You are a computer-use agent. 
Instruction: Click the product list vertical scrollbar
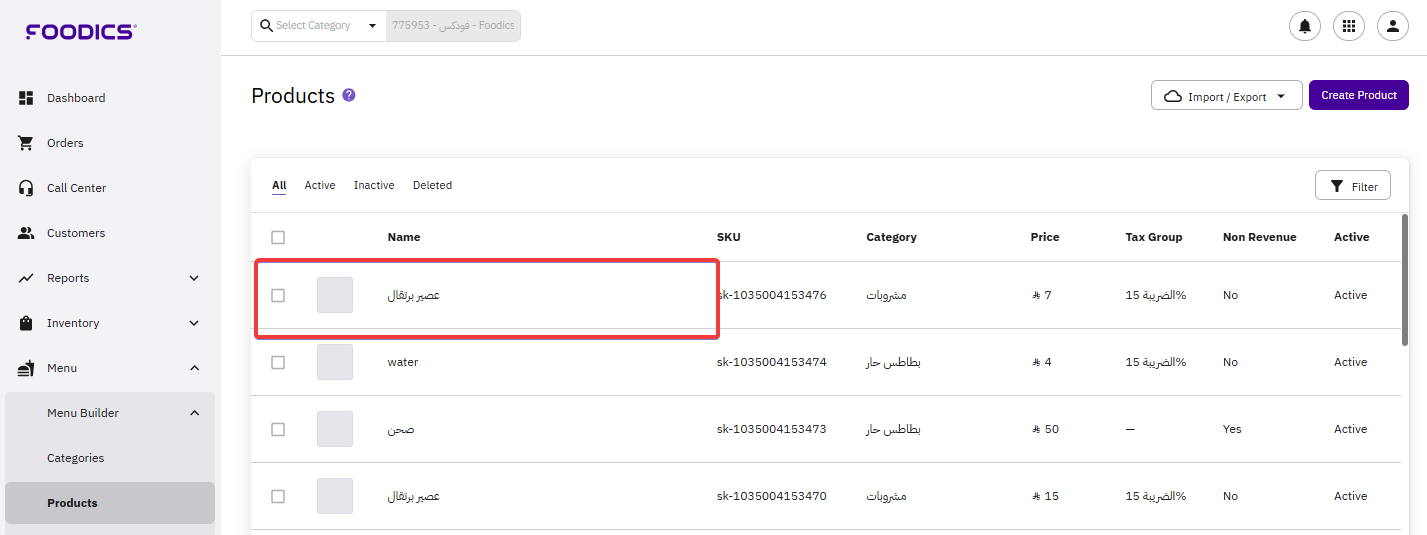pyautogui.click(x=1405, y=280)
